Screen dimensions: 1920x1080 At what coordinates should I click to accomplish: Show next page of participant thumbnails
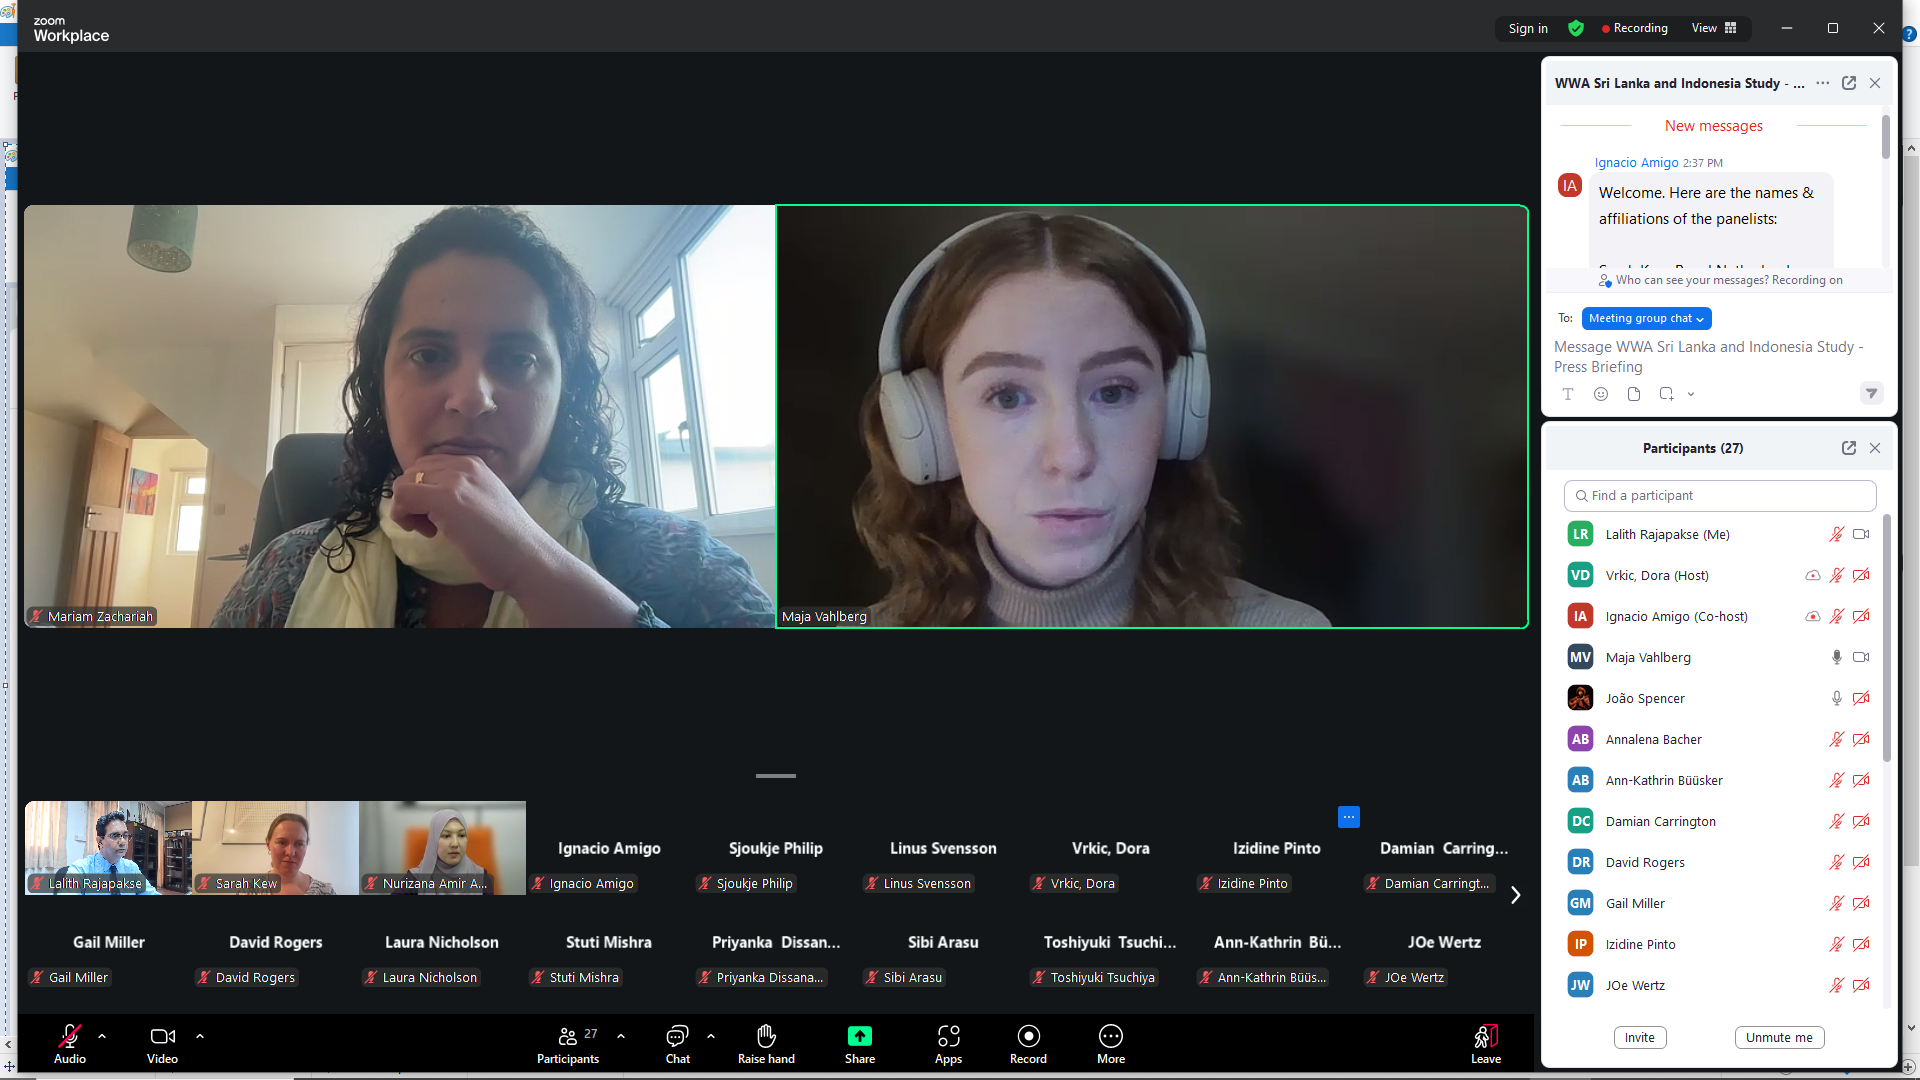(x=1515, y=895)
